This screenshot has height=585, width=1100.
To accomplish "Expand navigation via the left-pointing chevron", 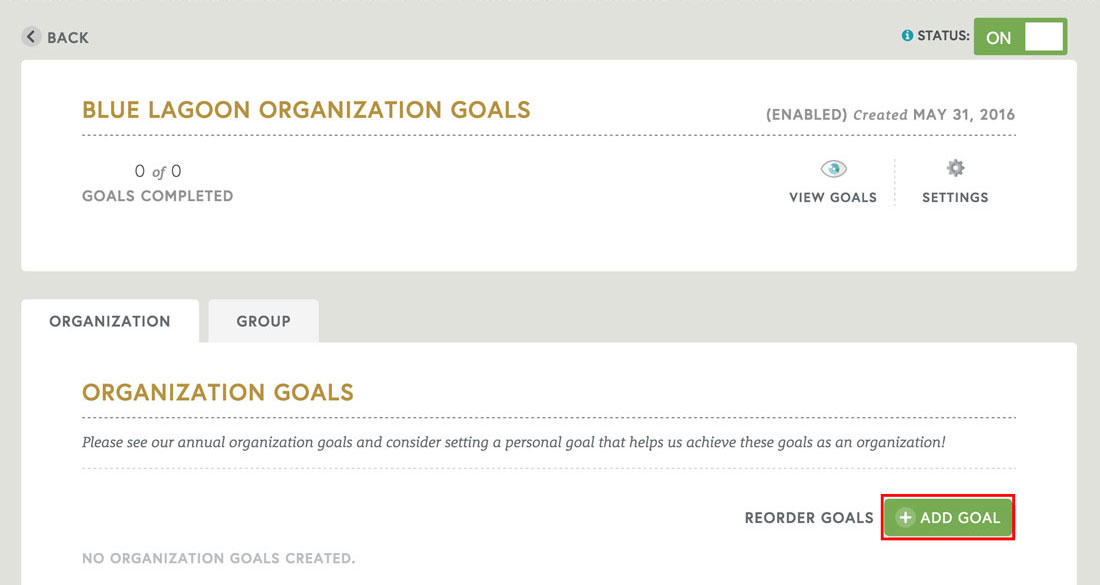I will [31, 36].
